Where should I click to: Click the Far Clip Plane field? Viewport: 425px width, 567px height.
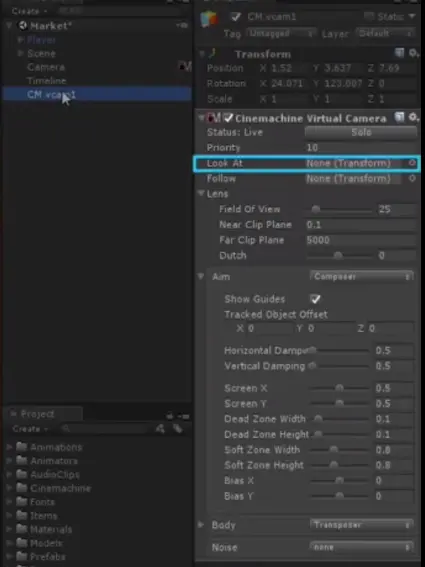point(361,240)
